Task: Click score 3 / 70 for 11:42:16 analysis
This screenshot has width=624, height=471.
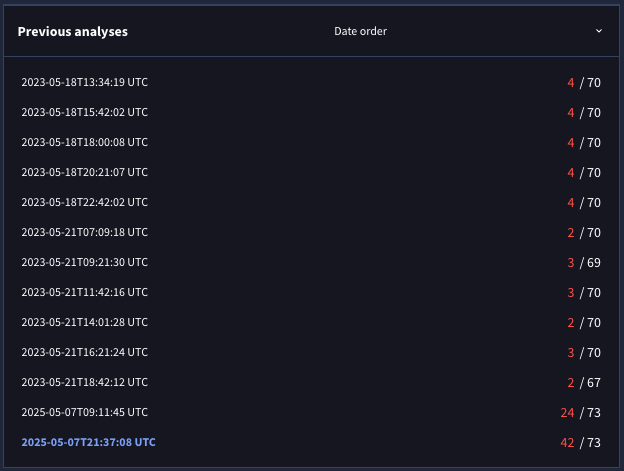Action: click(584, 293)
